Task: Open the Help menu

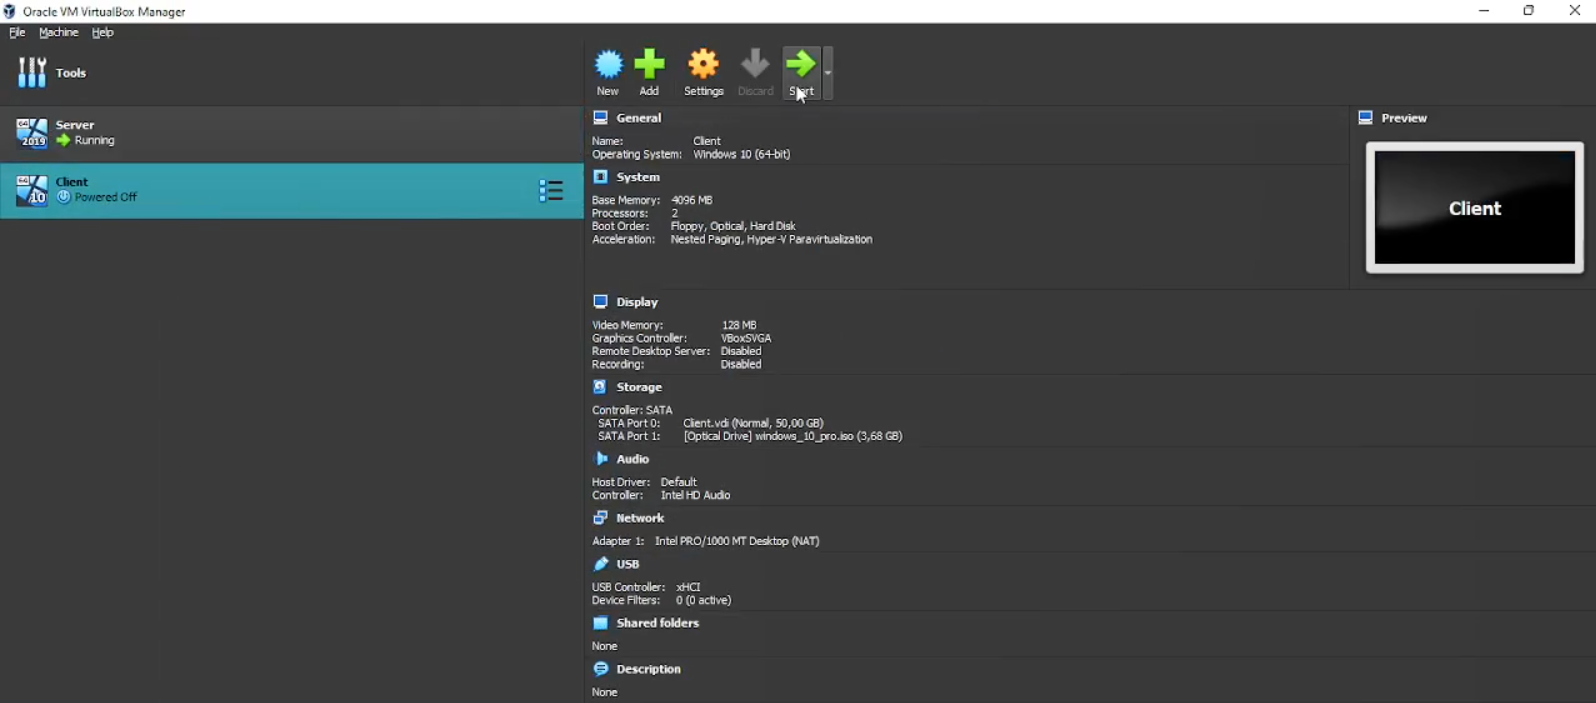Action: [x=103, y=33]
